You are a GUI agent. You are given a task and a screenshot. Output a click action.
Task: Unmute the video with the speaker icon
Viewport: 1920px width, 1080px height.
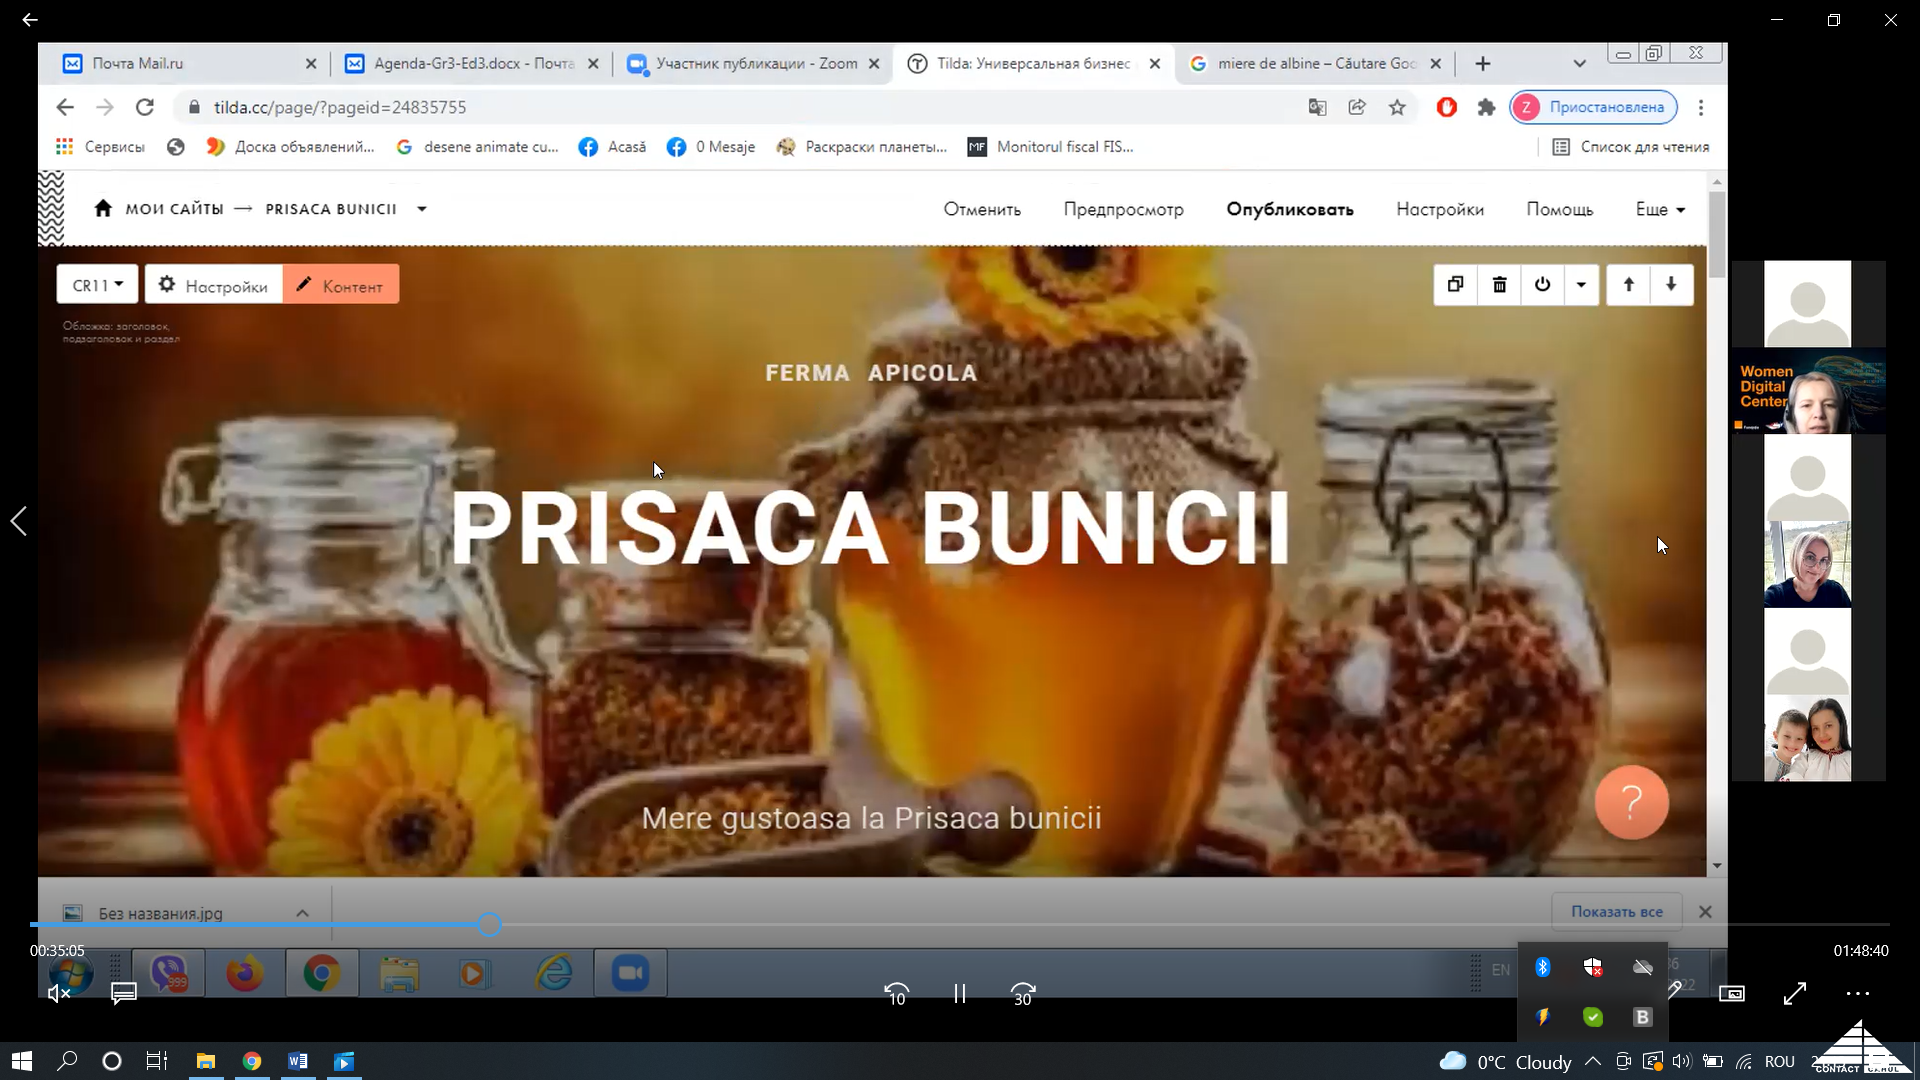(x=59, y=993)
